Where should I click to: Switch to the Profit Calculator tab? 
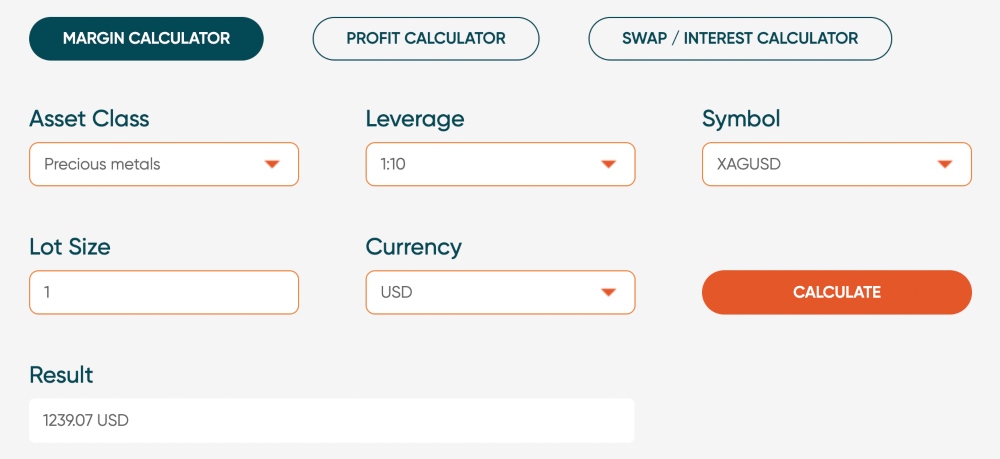pyautogui.click(x=426, y=39)
